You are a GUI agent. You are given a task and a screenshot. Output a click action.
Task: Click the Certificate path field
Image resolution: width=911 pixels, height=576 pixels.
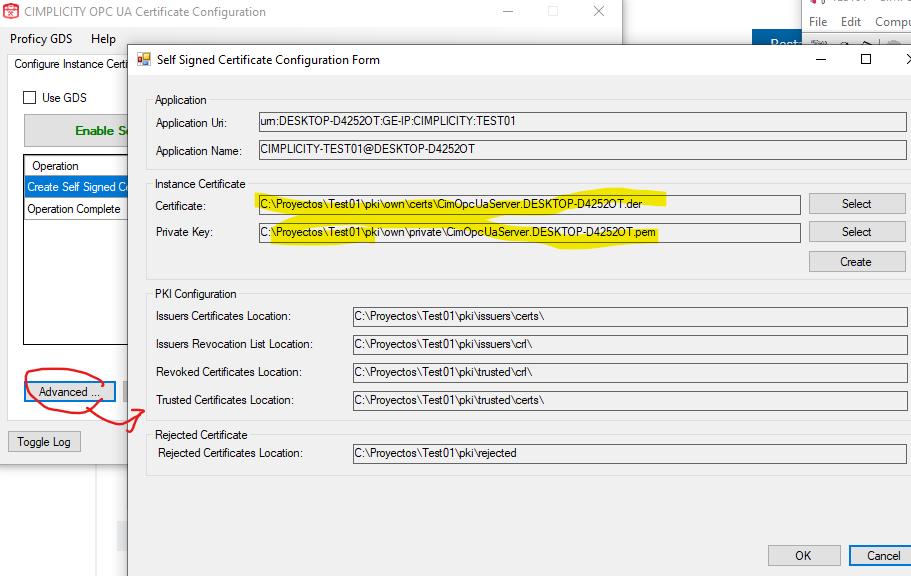[x=529, y=205]
